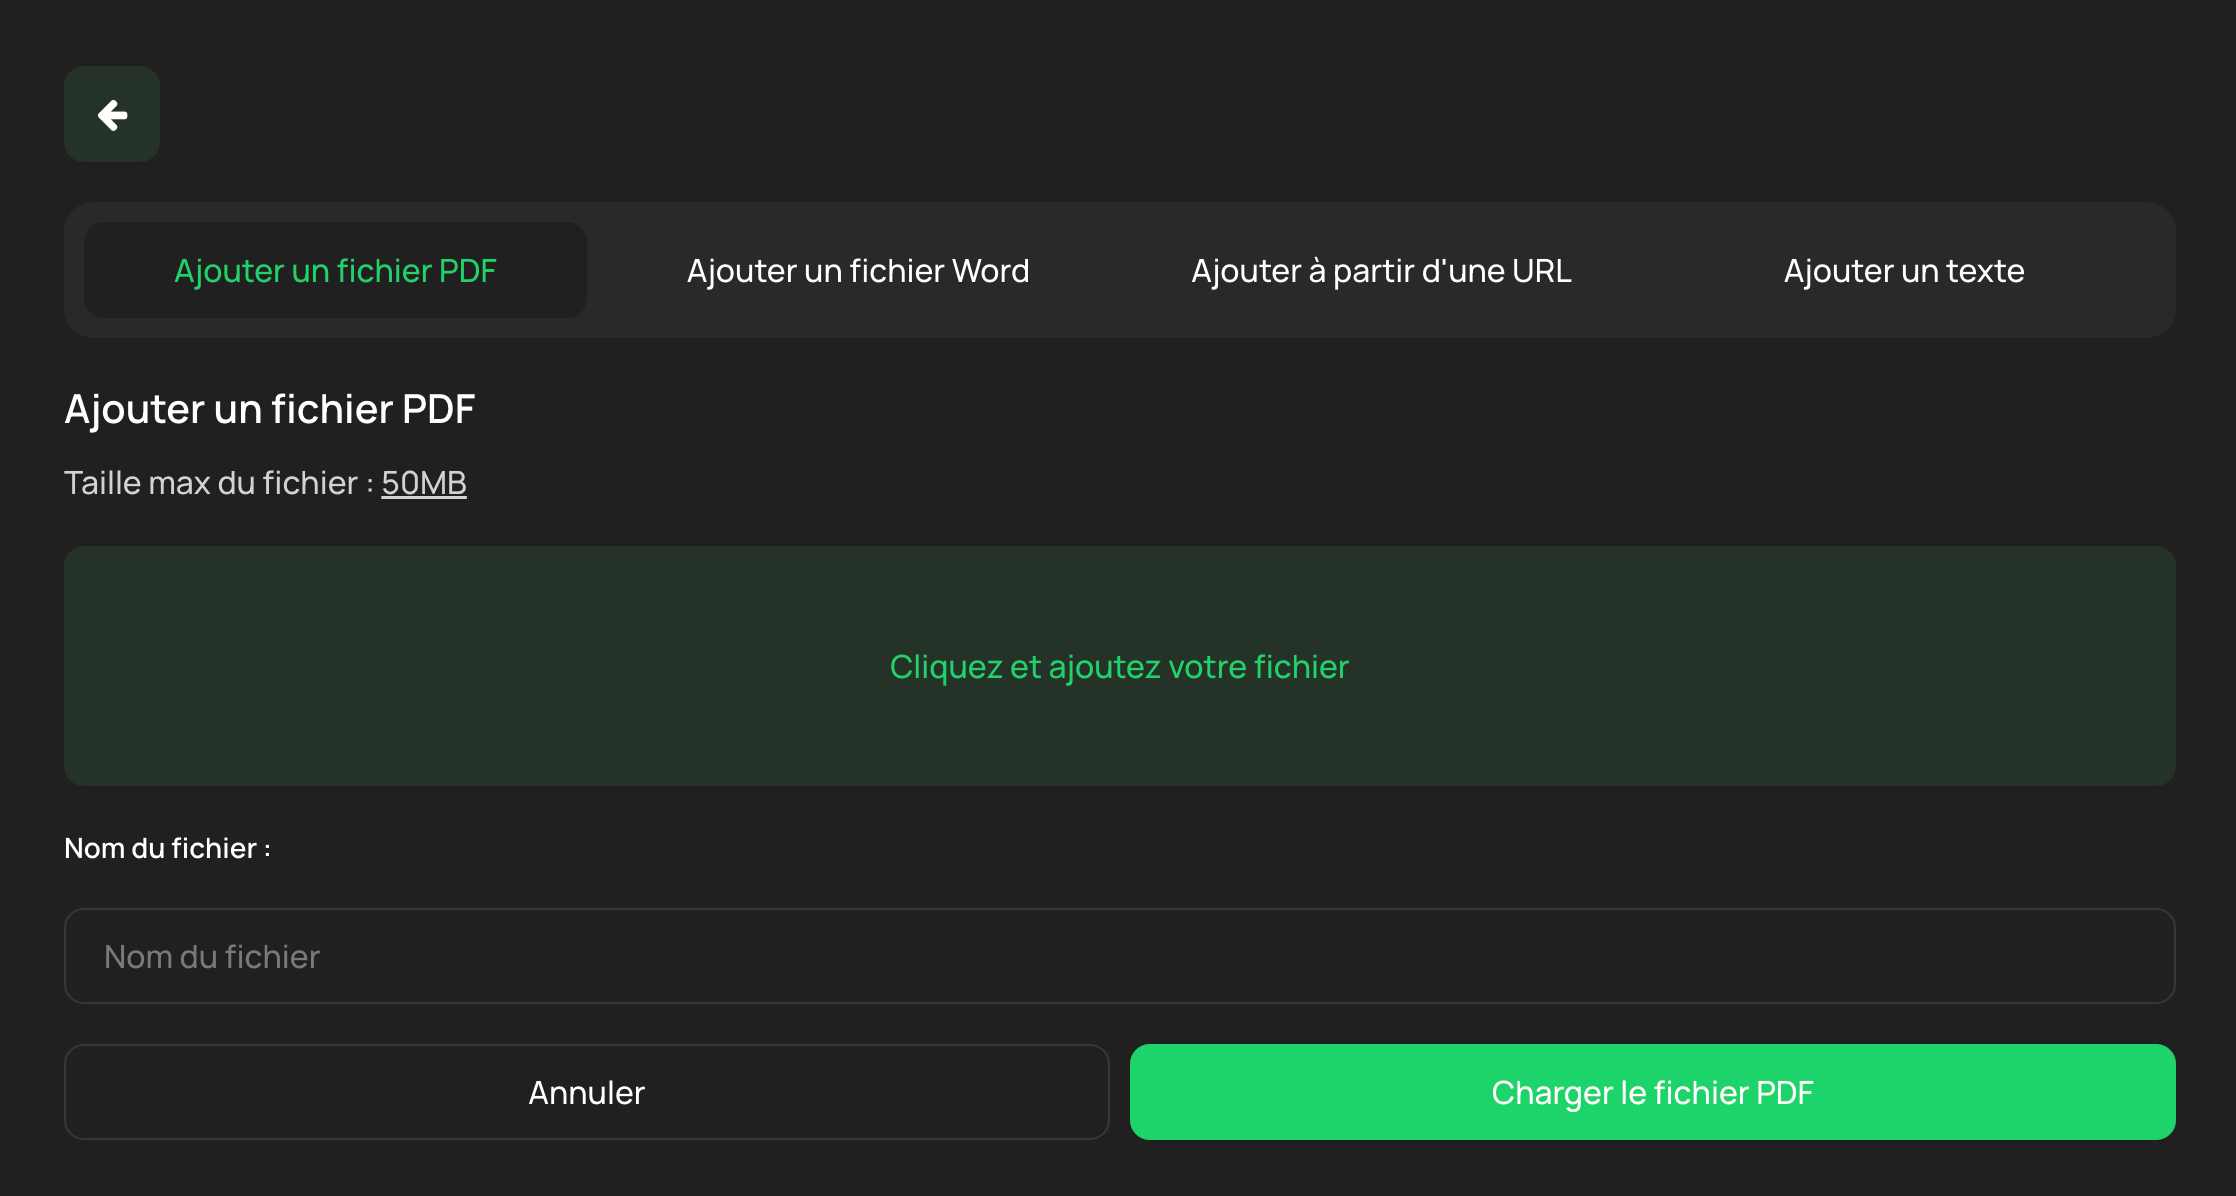Choose the URL import tab

pos(1381,271)
